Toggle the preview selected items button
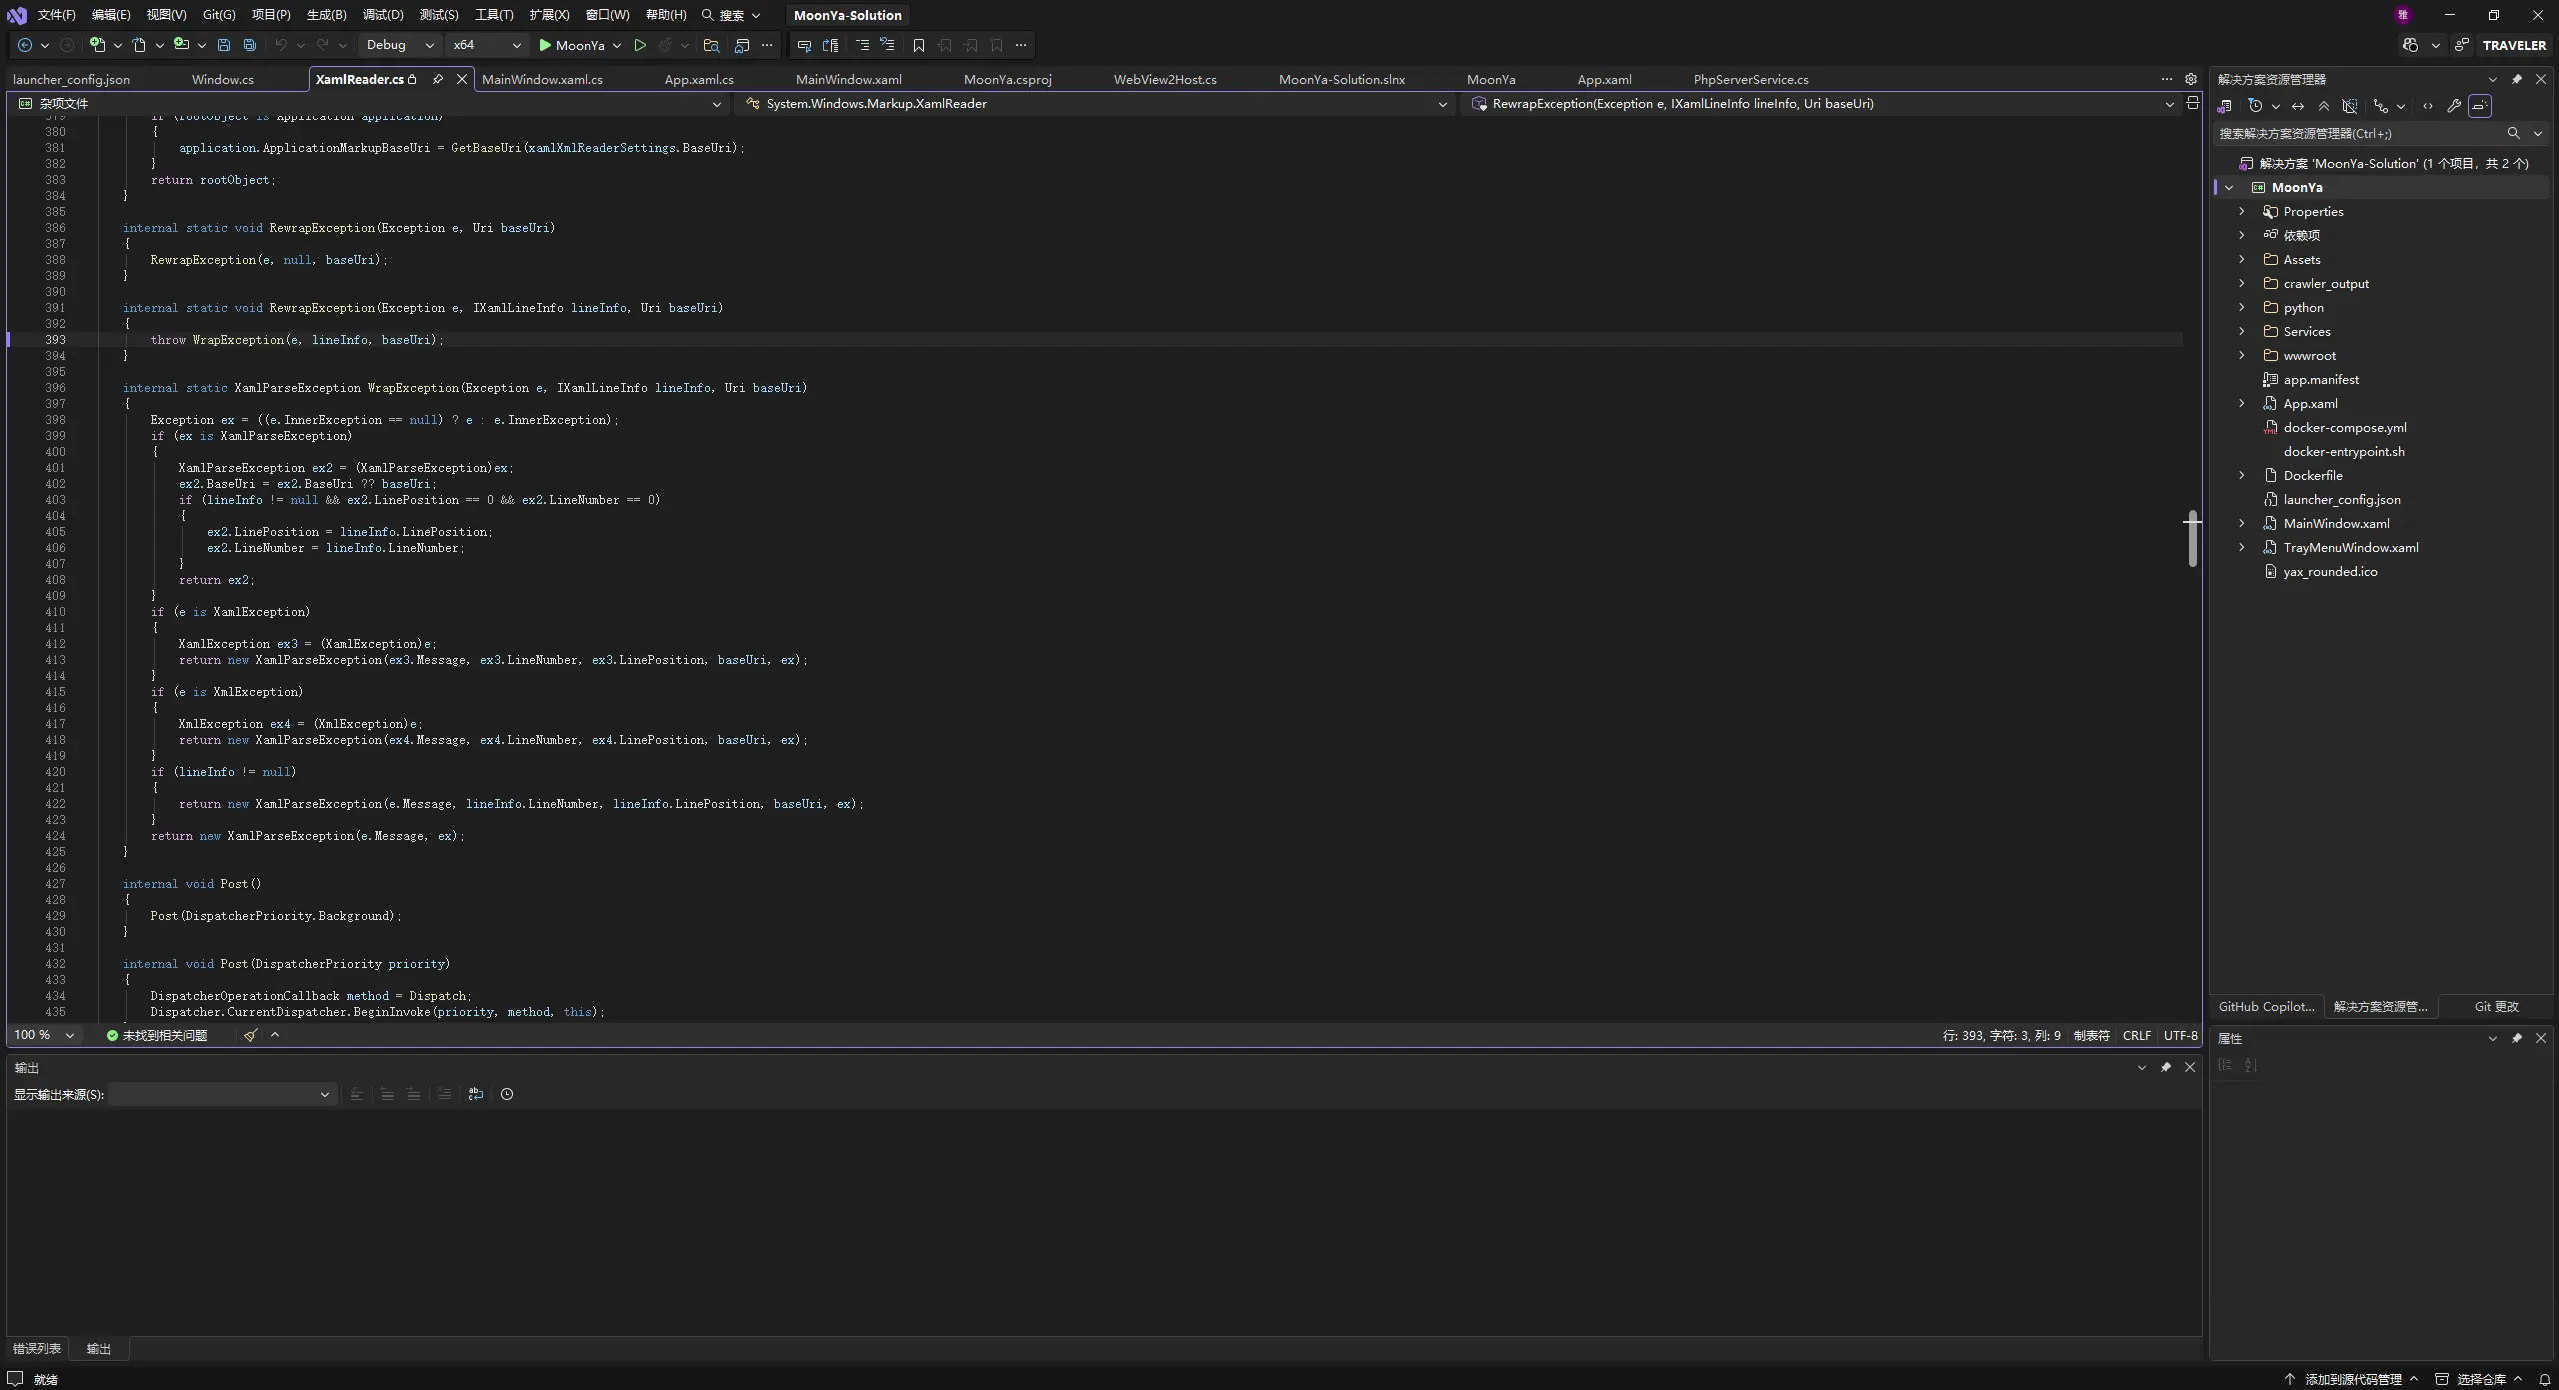The height and width of the screenshot is (1390, 2559). pos(2480,106)
